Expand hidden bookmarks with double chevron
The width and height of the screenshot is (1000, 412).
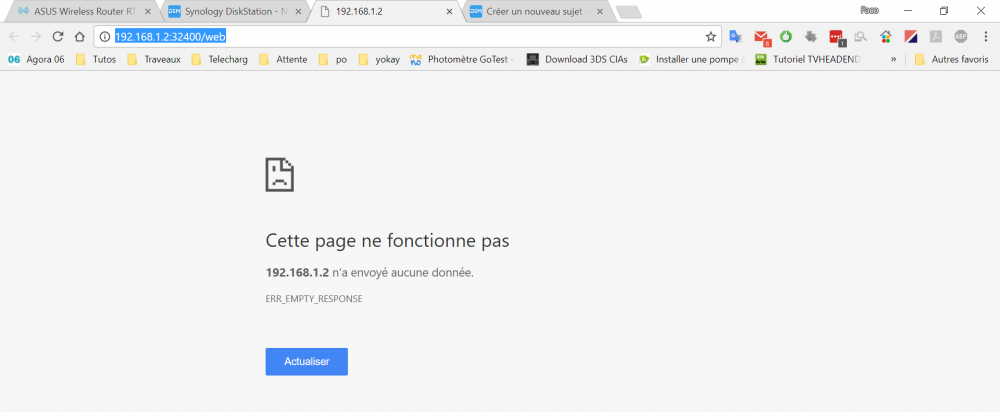tap(893, 59)
